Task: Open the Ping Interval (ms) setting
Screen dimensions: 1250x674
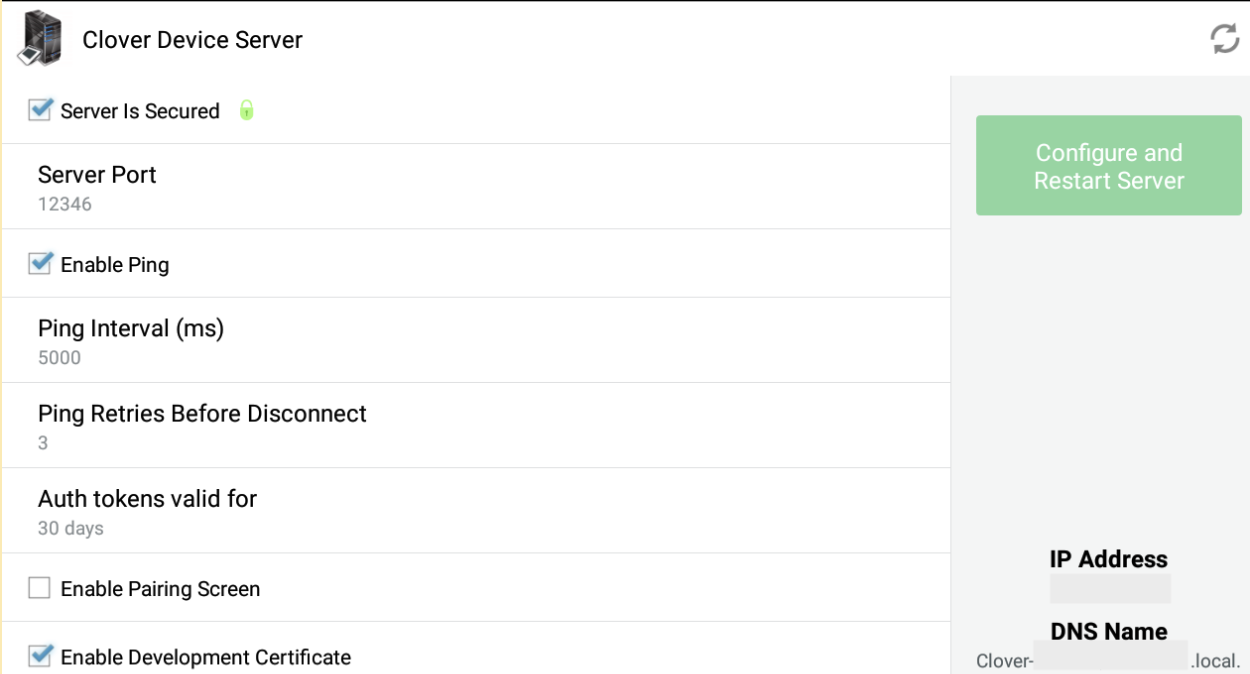Action: (x=476, y=340)
